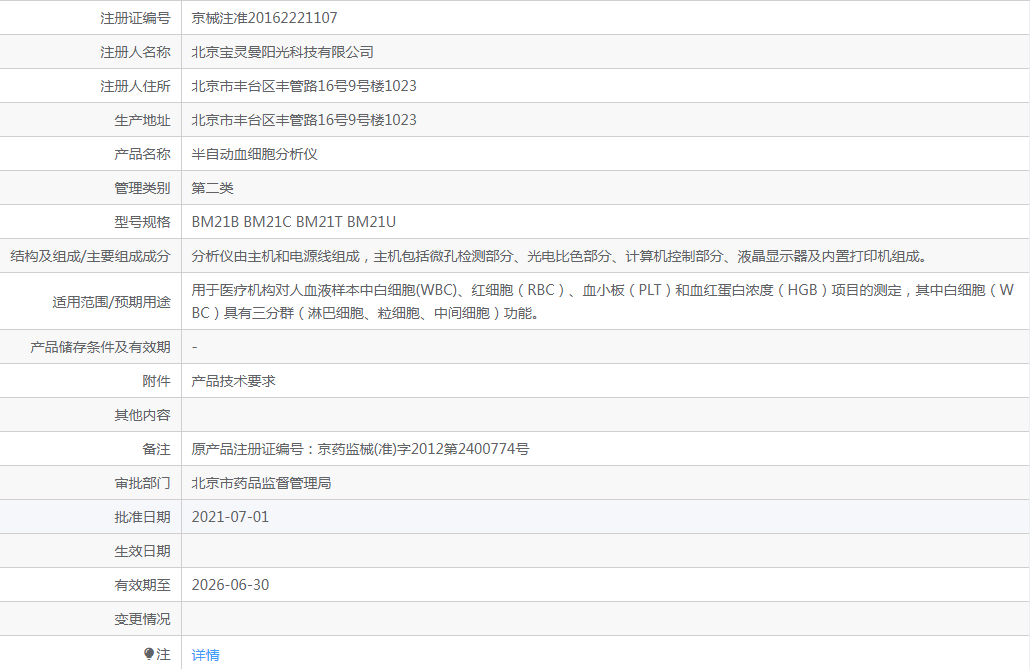This screenshot has height=669, width=1030.
Task: Click the 生产地址 row label
Action: [143, 120]
